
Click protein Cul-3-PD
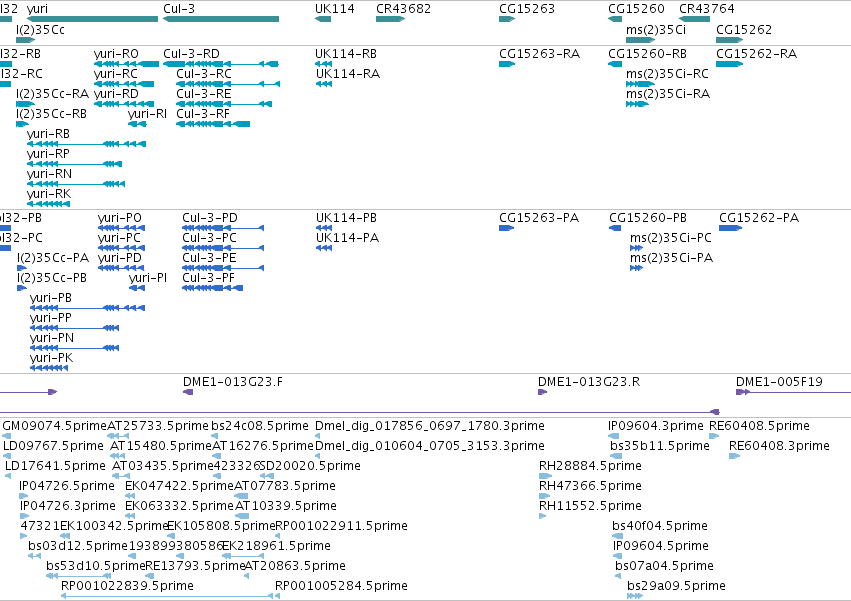tap(223, 228)
